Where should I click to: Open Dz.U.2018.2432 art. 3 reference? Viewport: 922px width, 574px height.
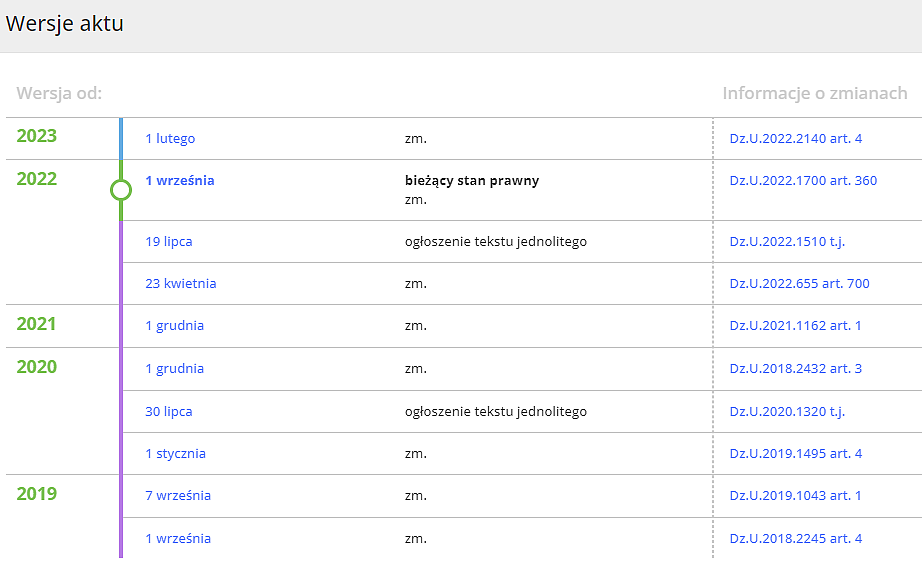point(796,369)
